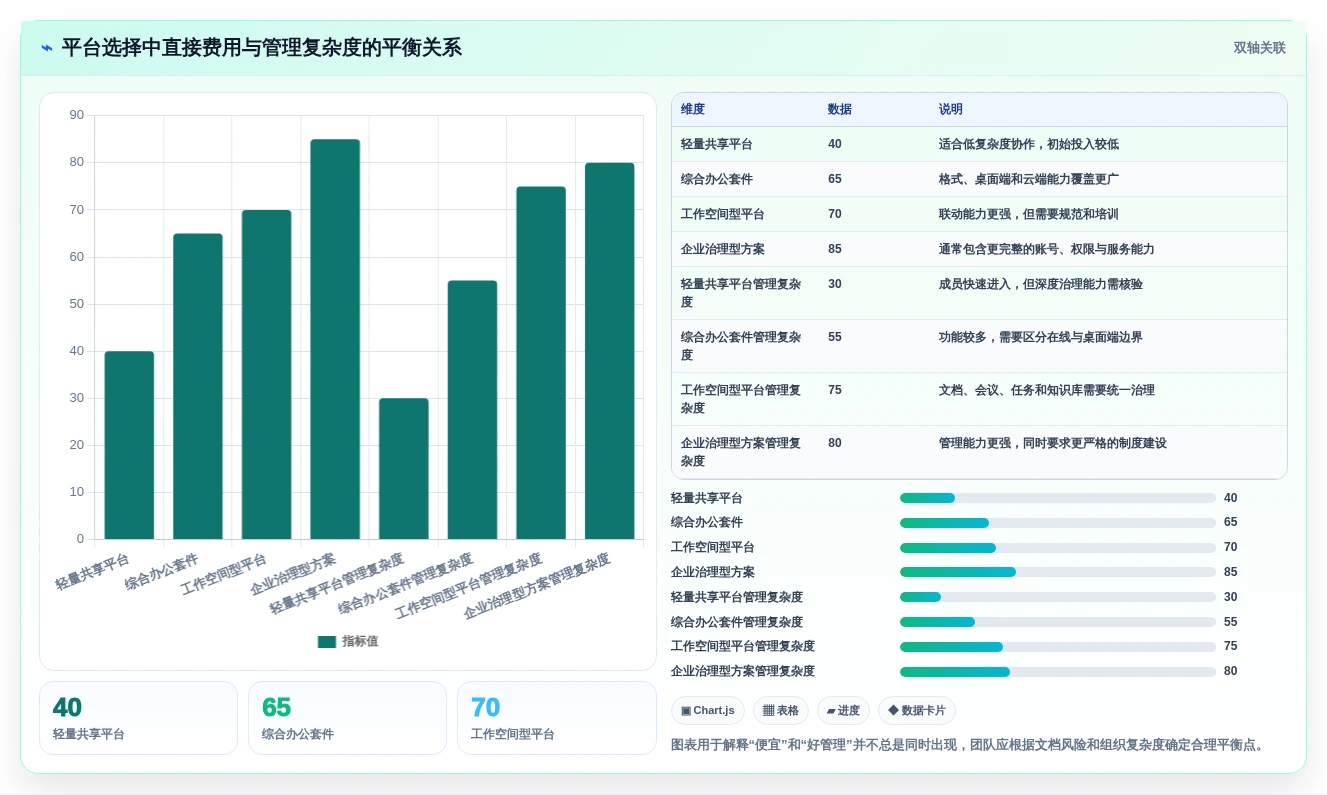Viewport: 1327px width, 795px height.
Task: Click the 轻量共享平台管理复杂度 progress bar
Action: (x=1058, y=597)
